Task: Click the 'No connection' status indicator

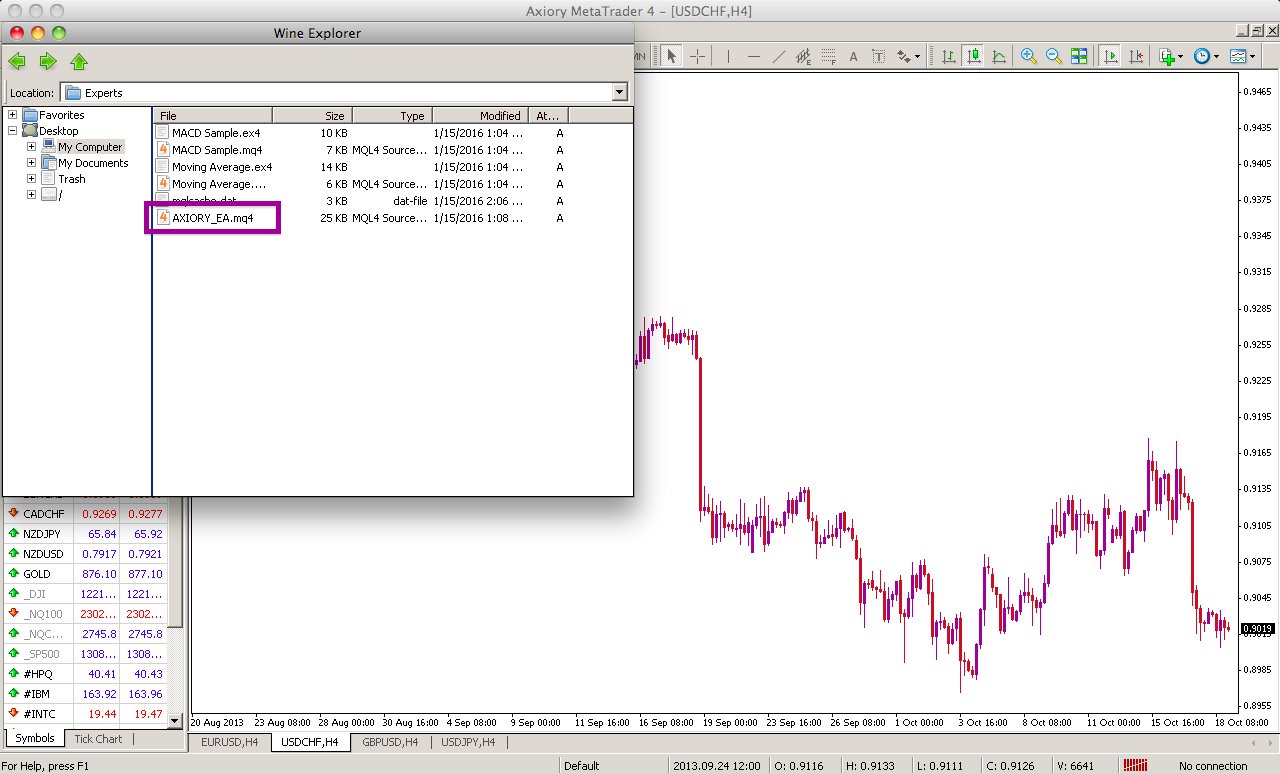Action: click(x=1212, y=766)
